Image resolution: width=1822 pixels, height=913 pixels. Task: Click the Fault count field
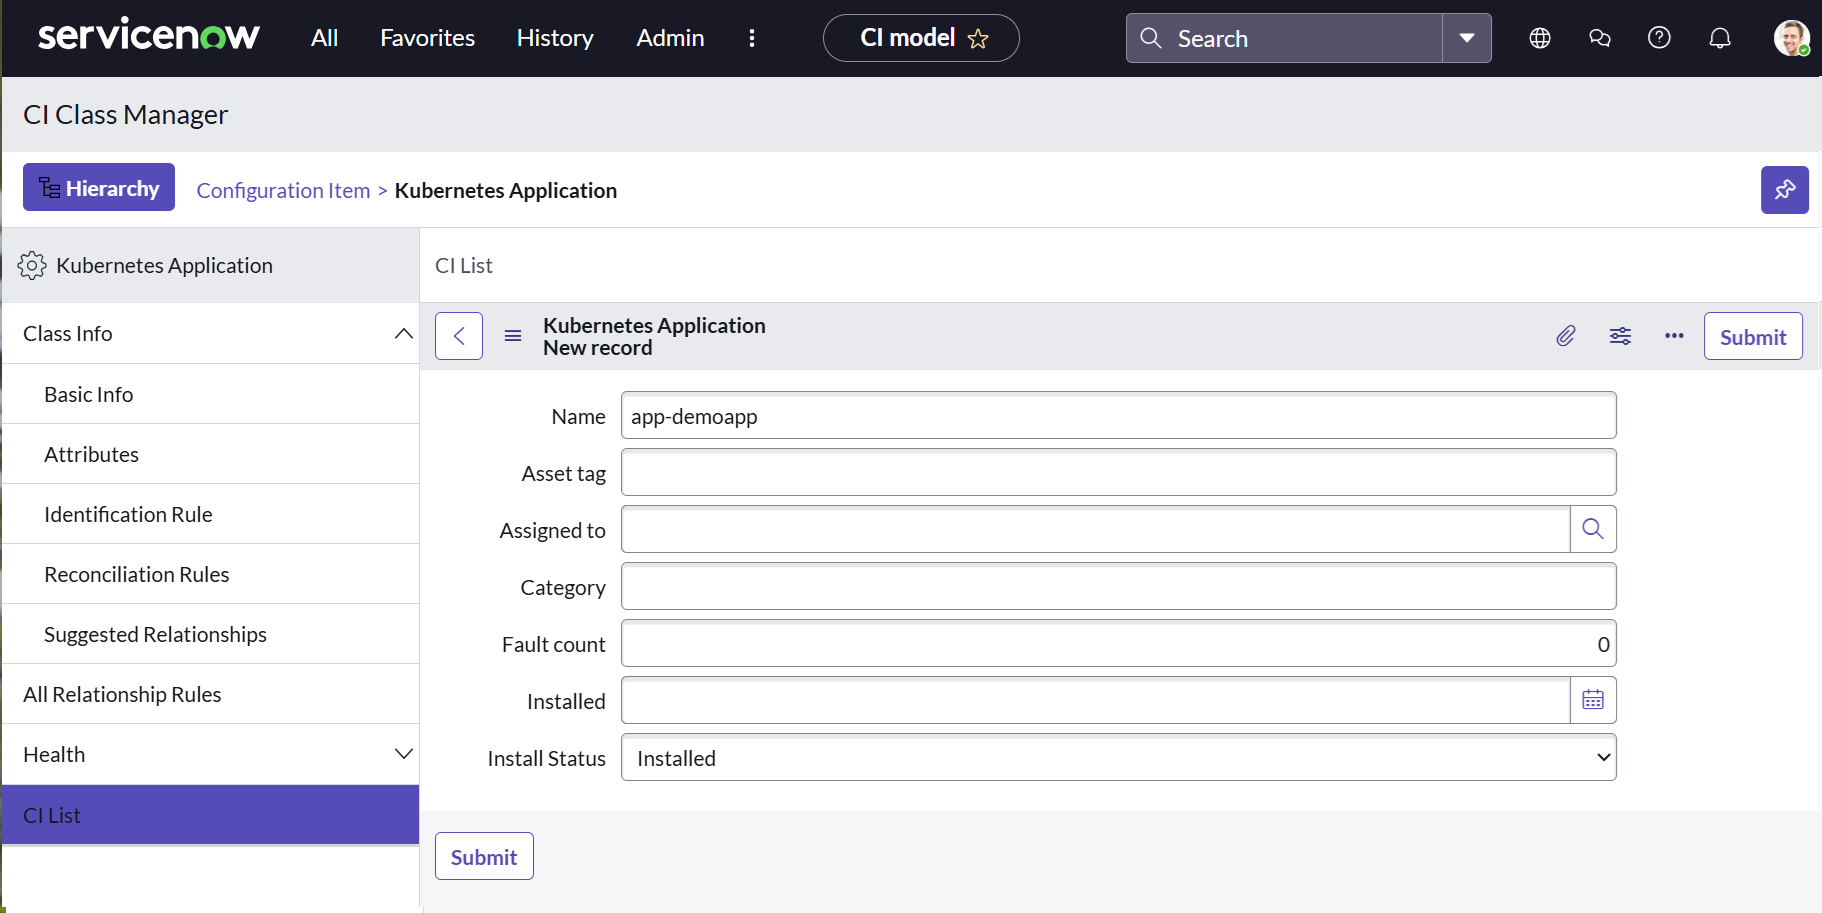pos(1118,643)
